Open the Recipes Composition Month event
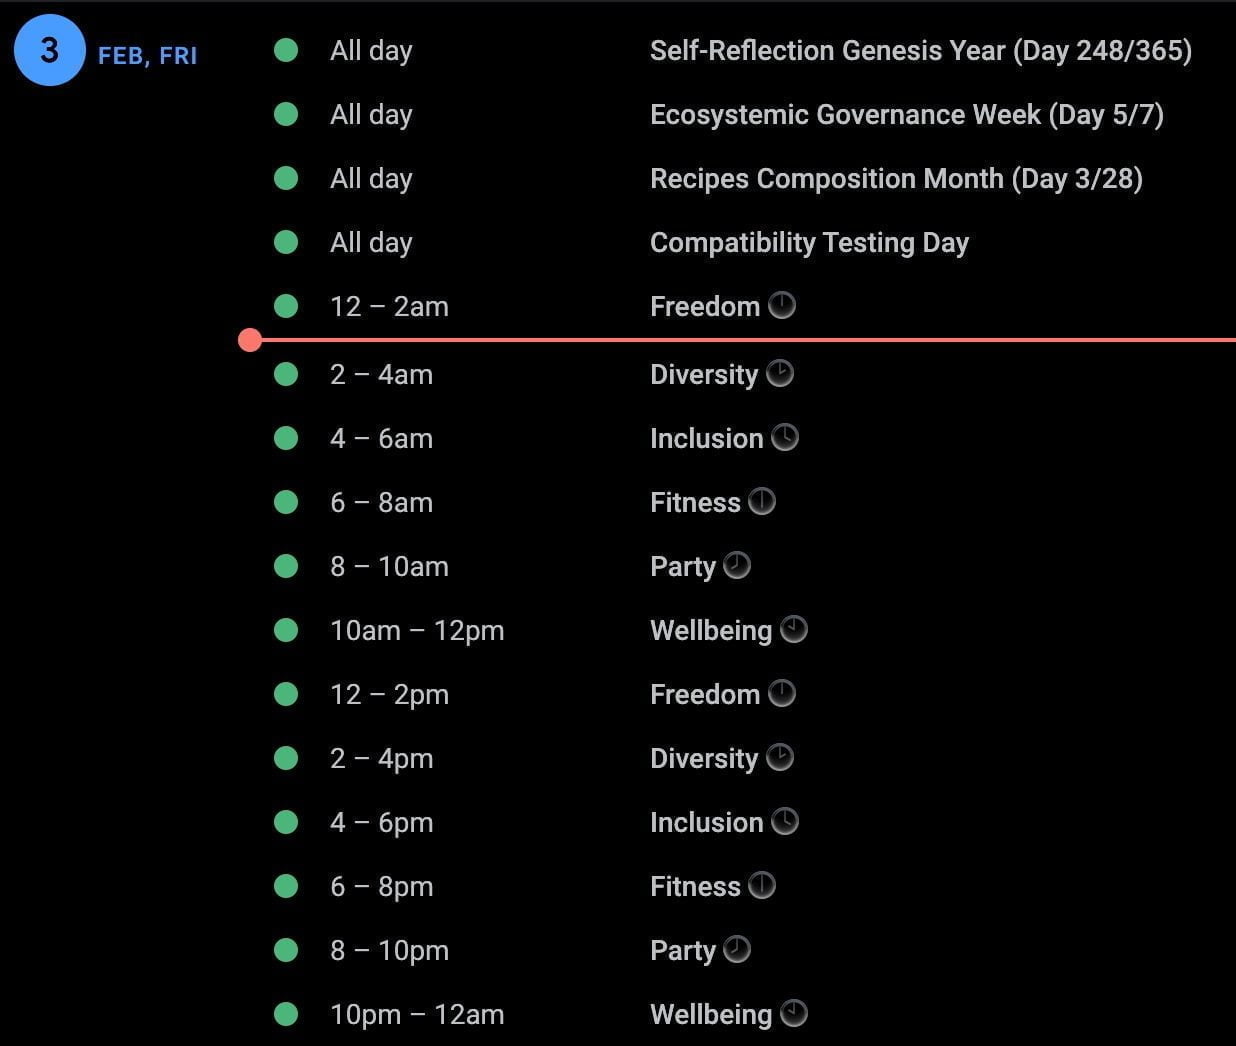 [896, 179]
